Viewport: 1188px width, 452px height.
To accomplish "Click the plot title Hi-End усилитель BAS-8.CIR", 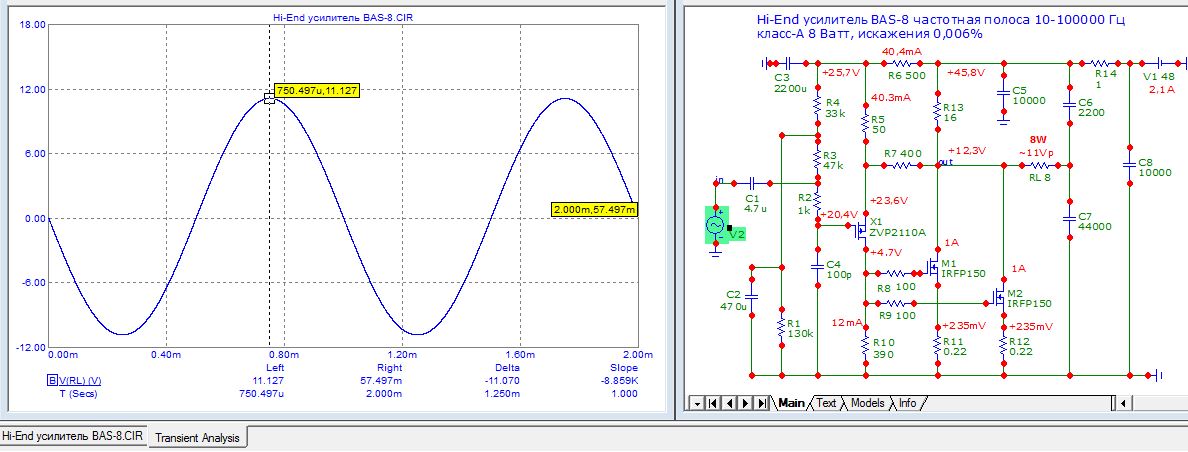I will point(343,16).
